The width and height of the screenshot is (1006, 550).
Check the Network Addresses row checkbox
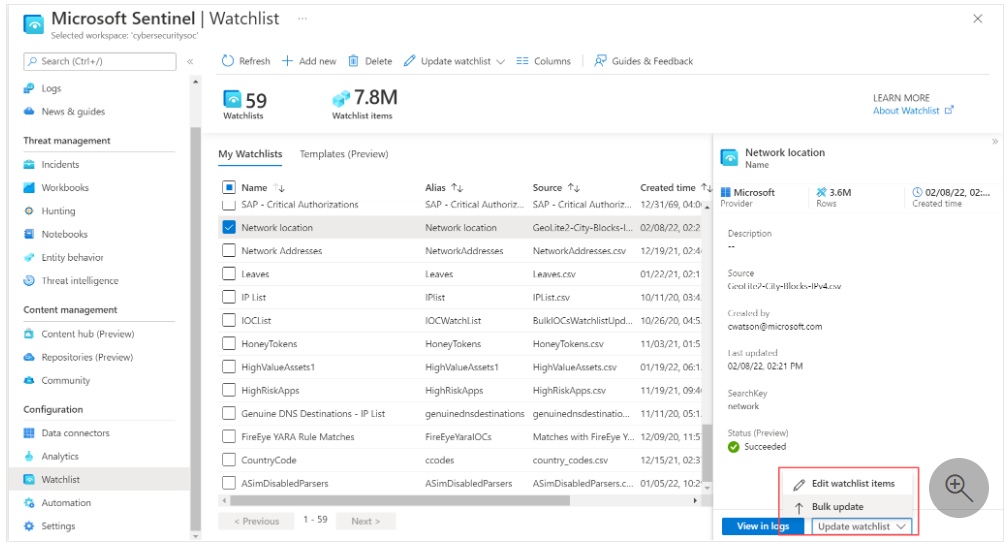point(228,250)
